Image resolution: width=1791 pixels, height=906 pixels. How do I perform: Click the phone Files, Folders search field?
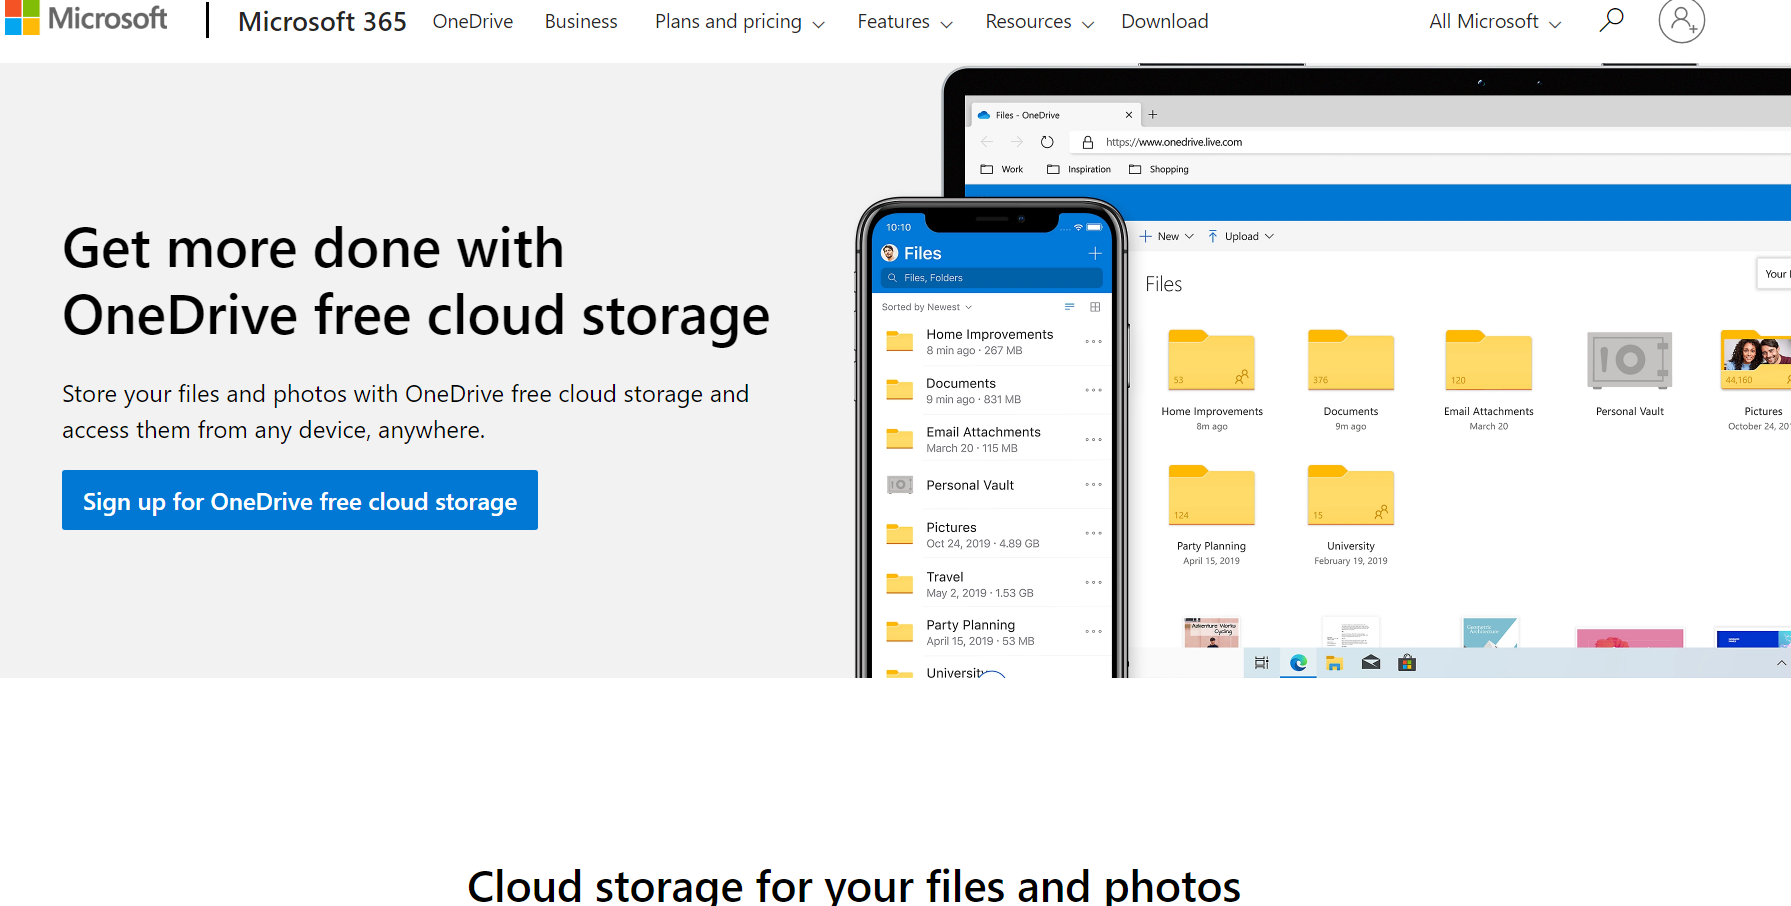pyautogui.click(x=992, y=278)
